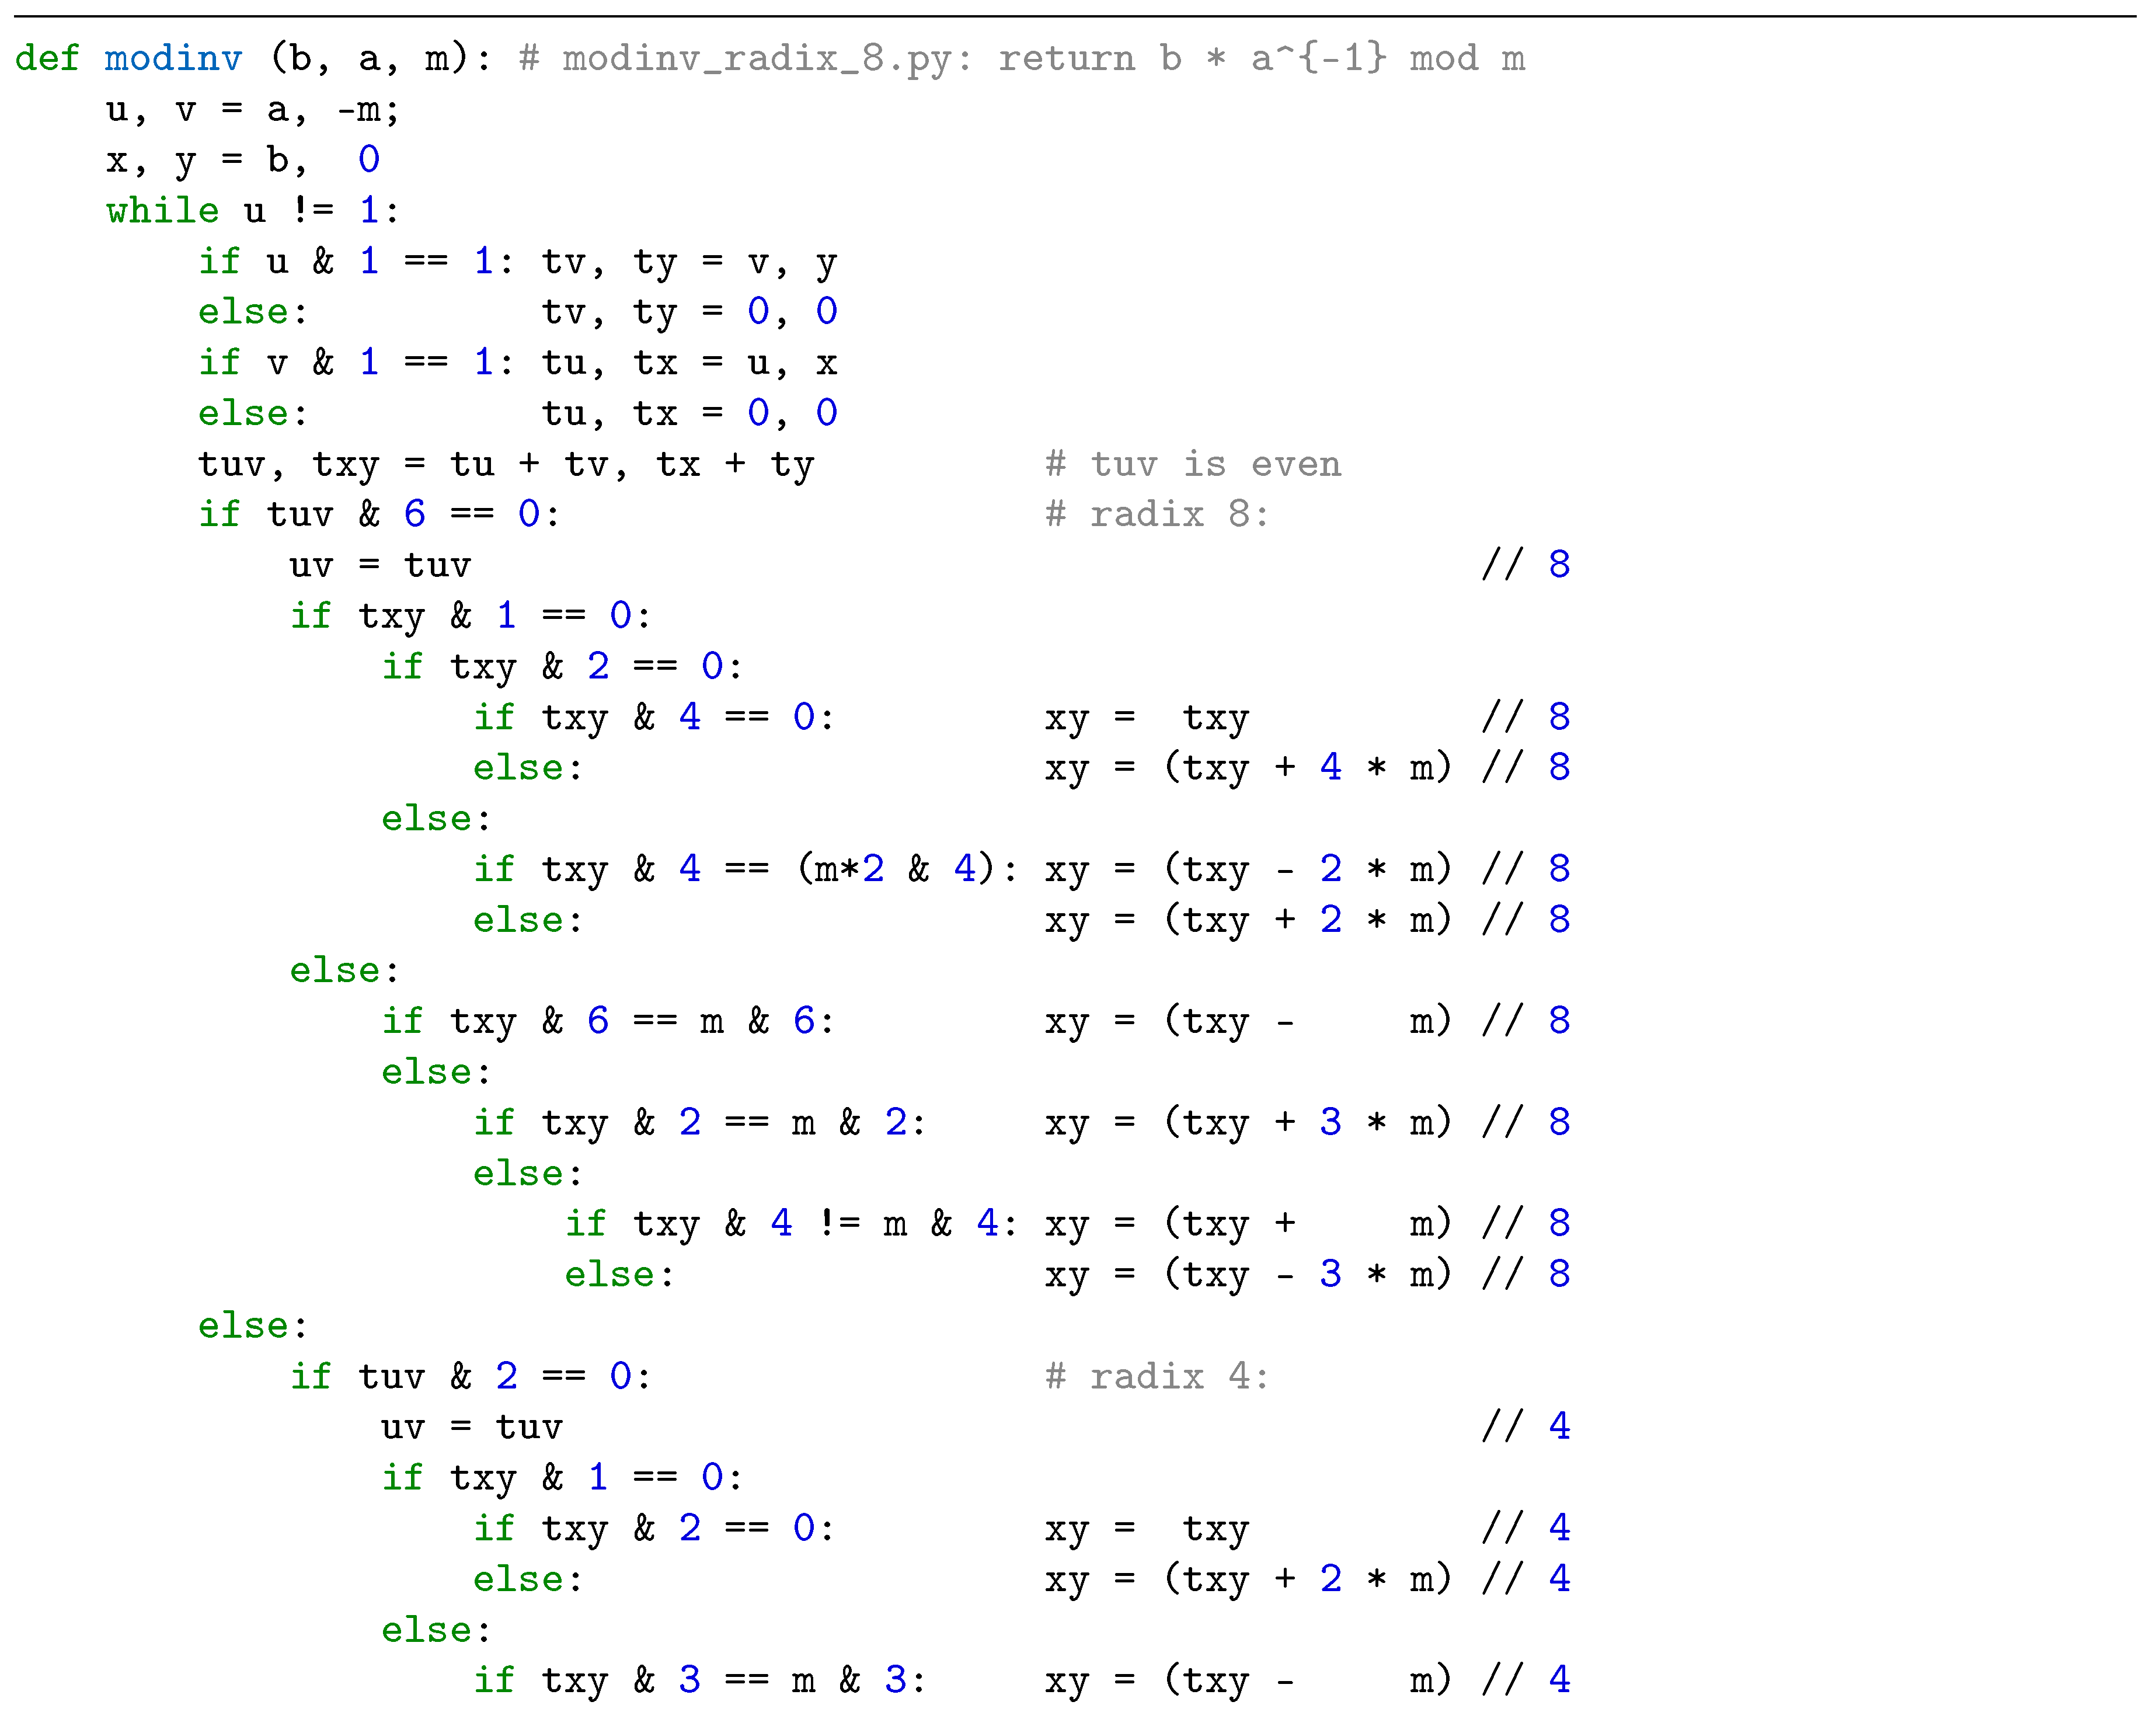Click the comment '# tuv is even'
The height and width of the screenshot is (1733, 2156).
coord(1193,465)
